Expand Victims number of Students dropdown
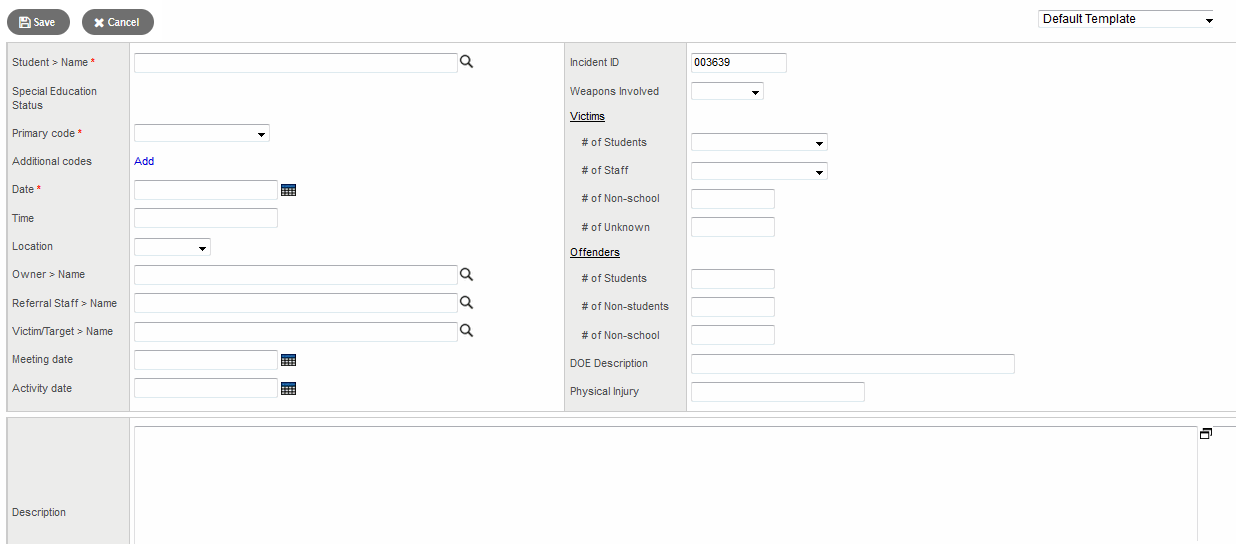 tap(759, 143)
